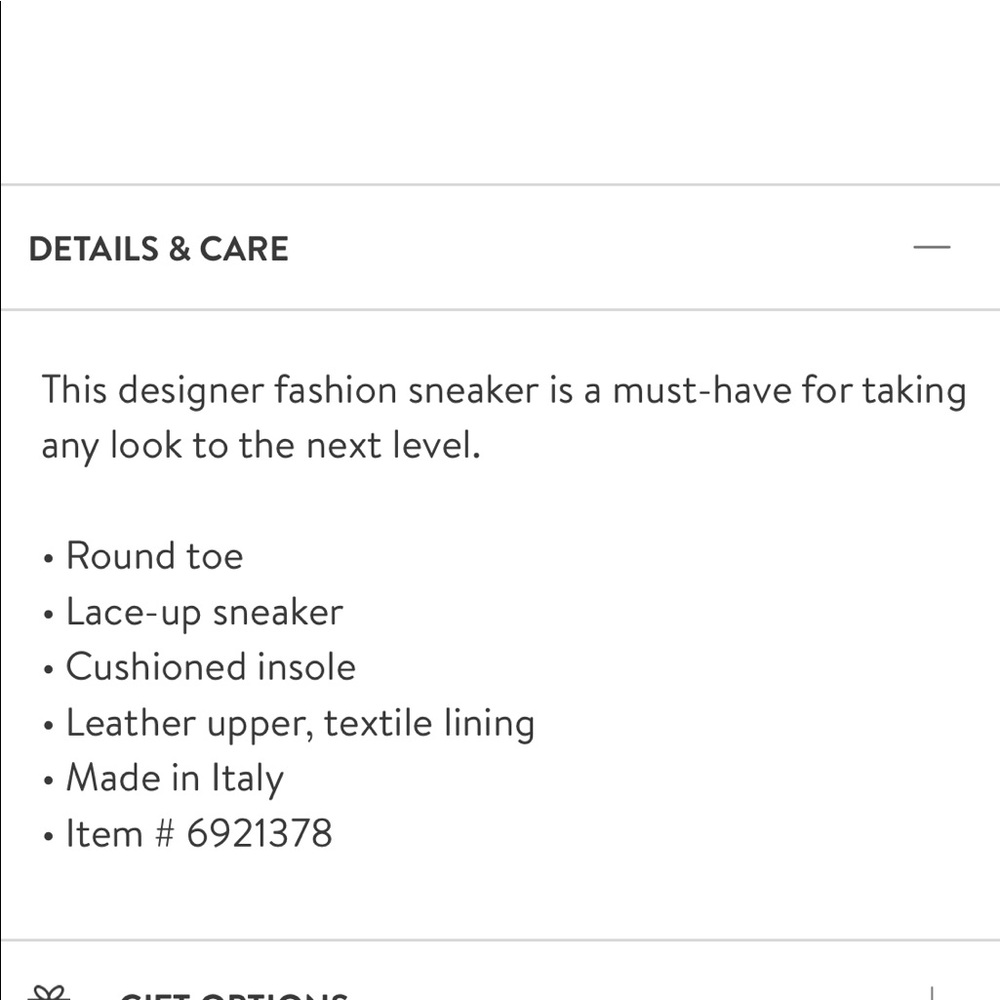Click the word 'designer' in the description

[x=191, y=391]
